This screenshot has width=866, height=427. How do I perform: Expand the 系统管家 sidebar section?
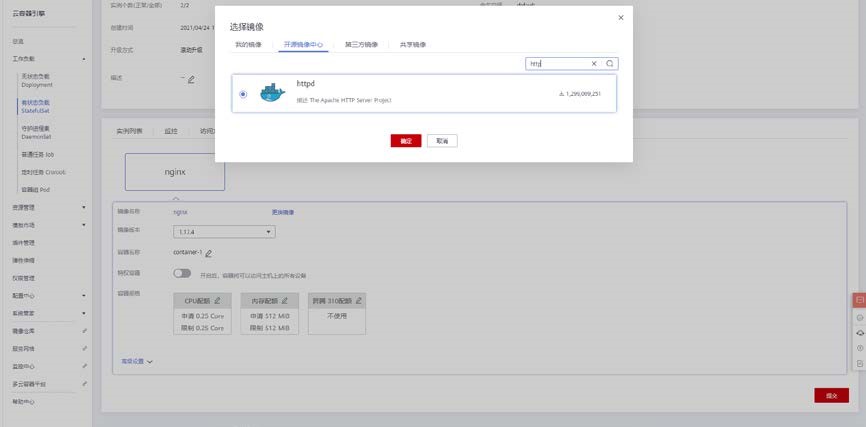(x=49, y=313)
